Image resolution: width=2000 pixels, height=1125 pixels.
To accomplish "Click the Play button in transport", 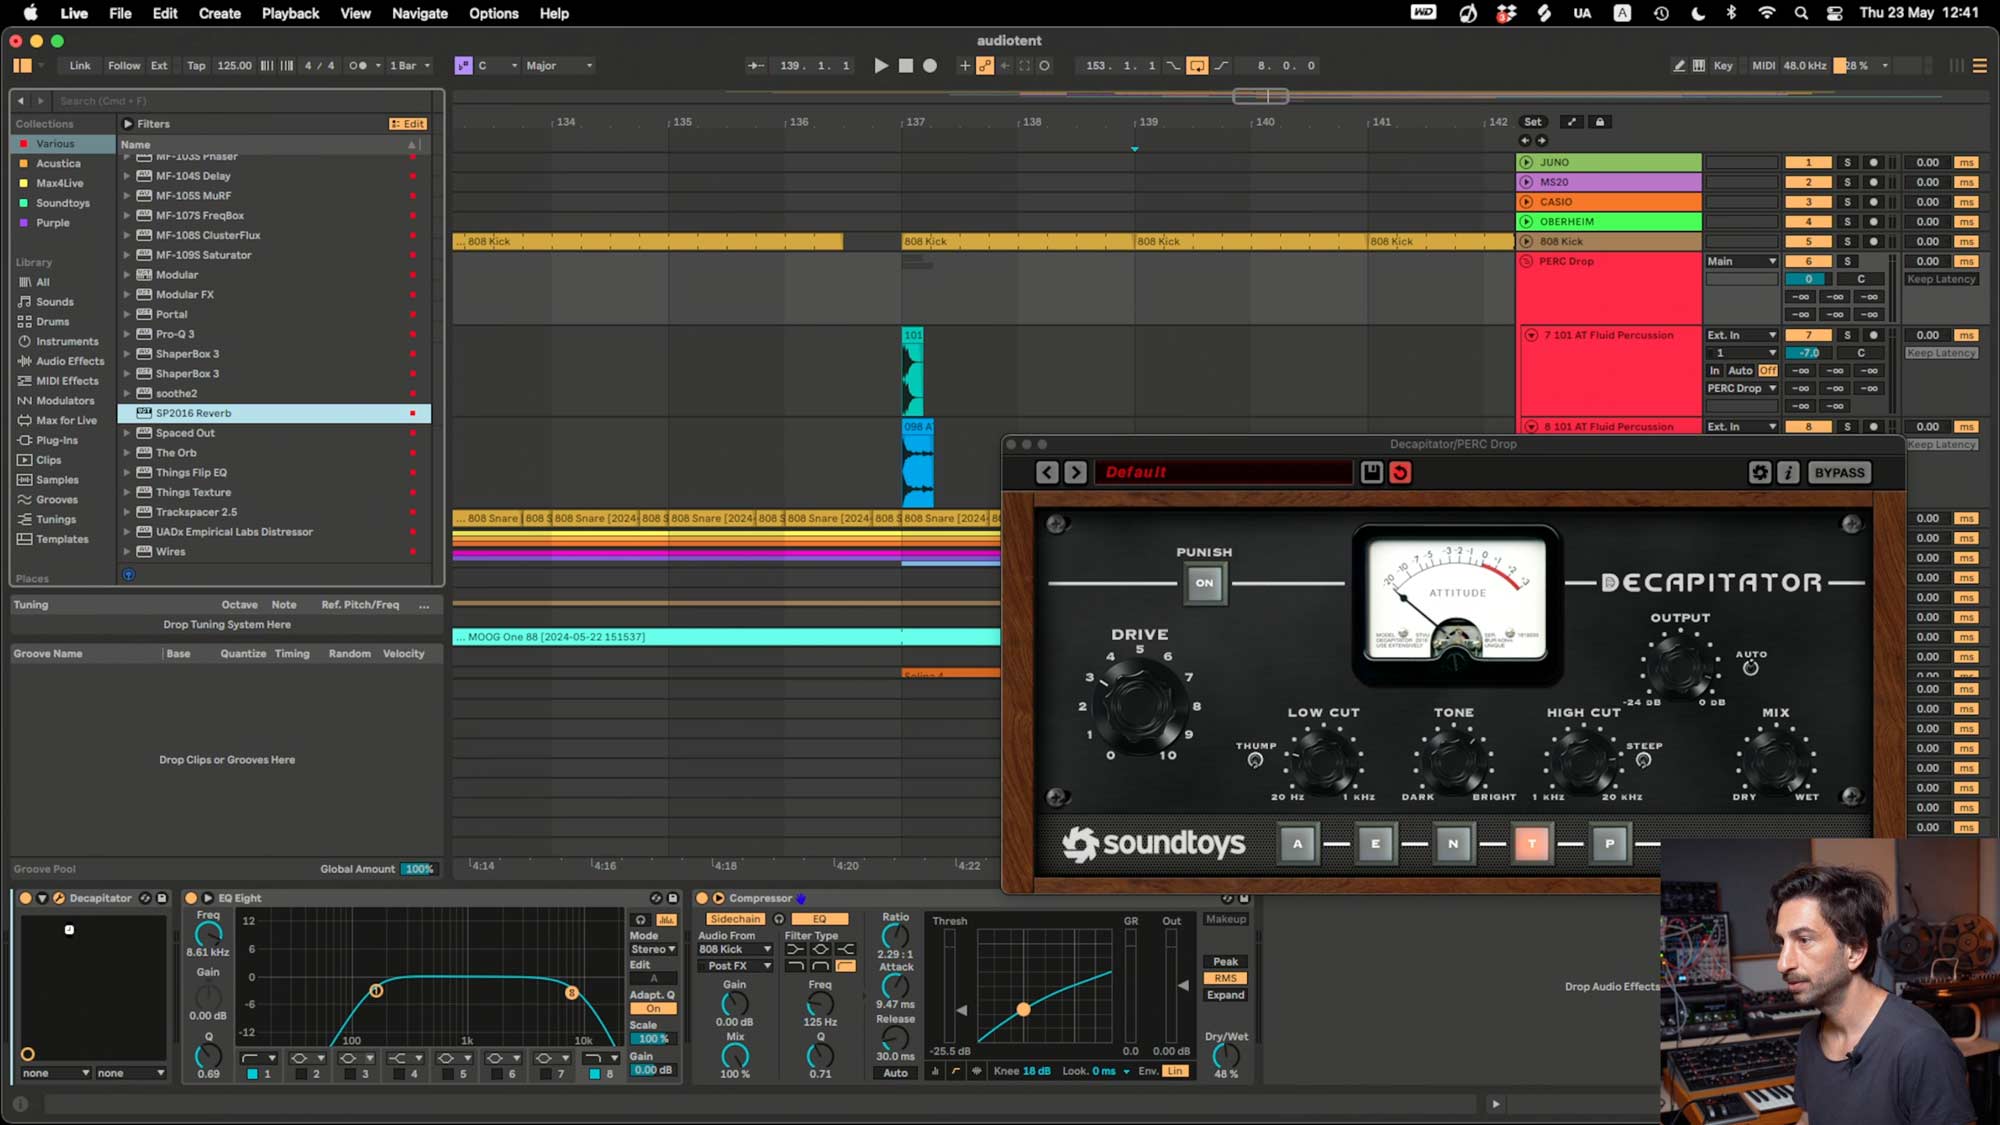I will (881, 66).
